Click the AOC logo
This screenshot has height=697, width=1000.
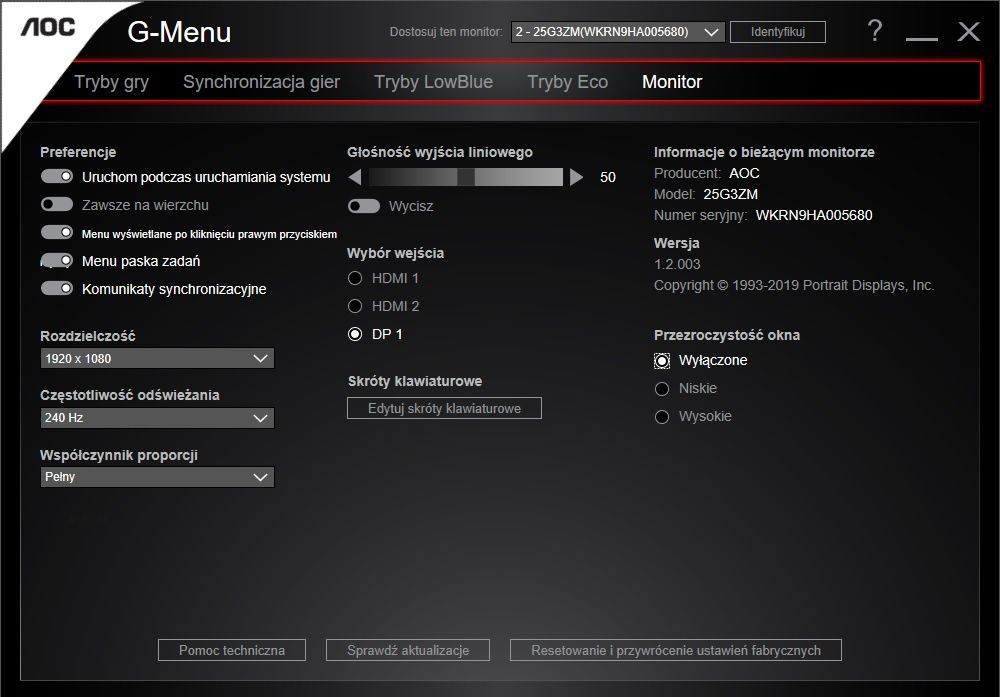point(48,27)
